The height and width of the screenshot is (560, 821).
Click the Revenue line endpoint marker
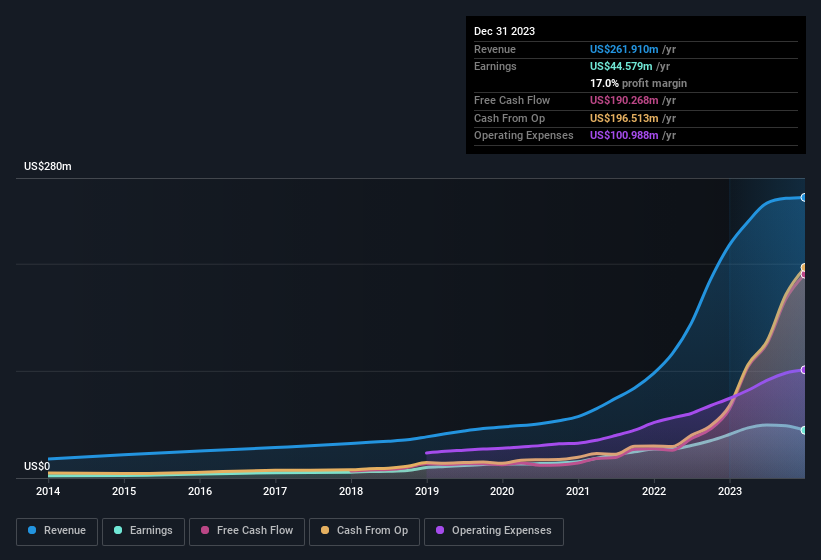(x=804, y=197)
